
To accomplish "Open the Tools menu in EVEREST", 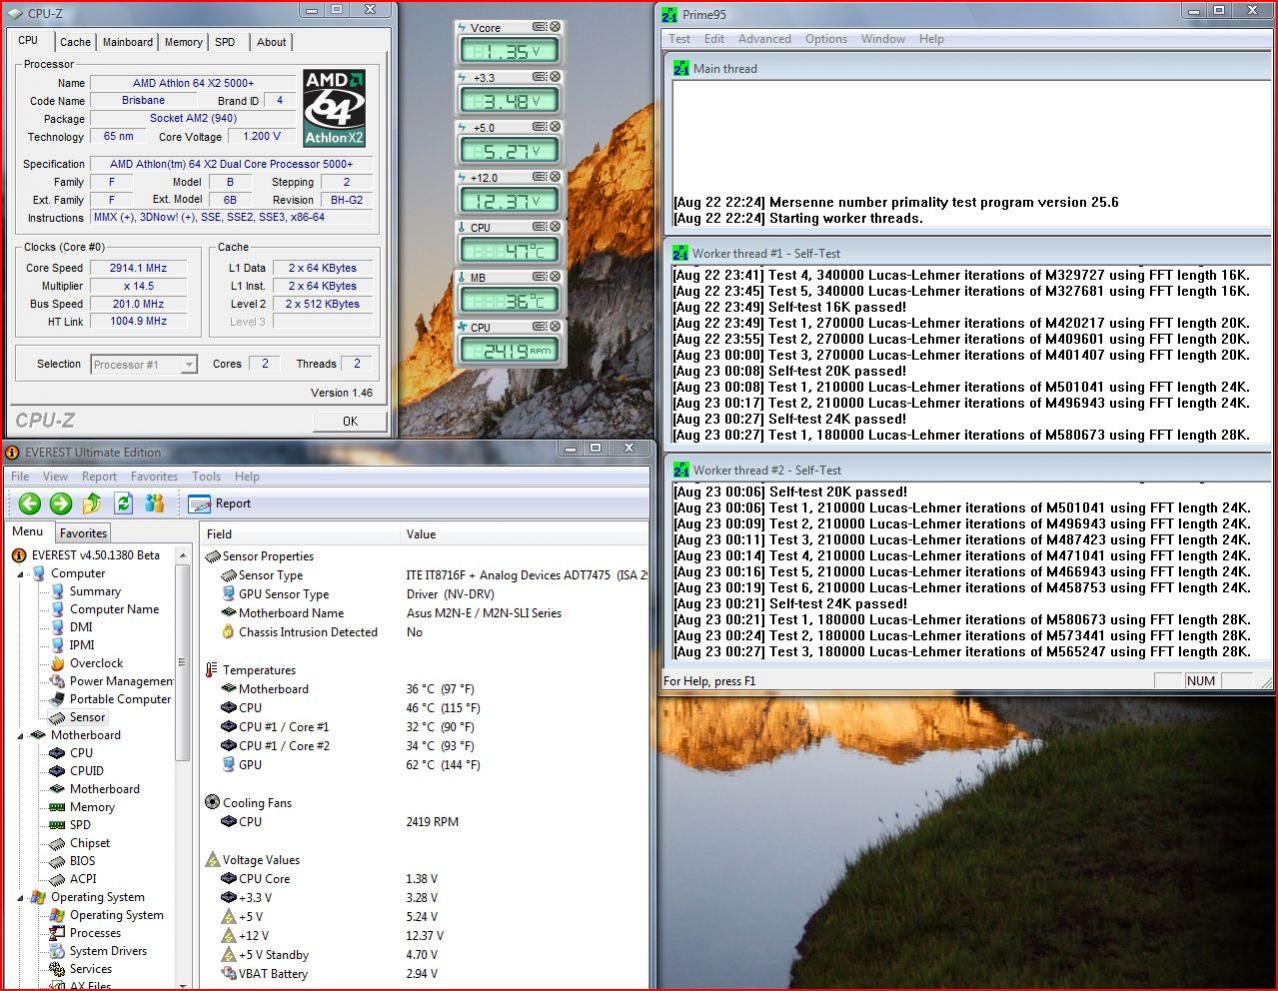I will [206, 477].
